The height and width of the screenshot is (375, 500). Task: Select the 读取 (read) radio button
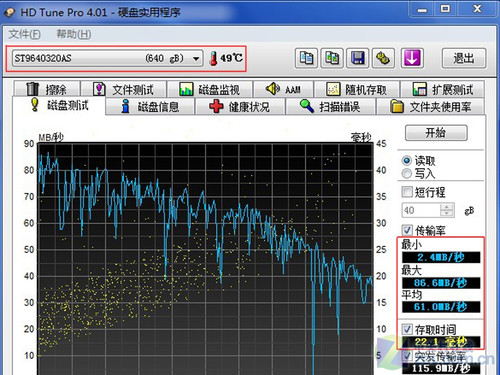click(x=407, y=161)
